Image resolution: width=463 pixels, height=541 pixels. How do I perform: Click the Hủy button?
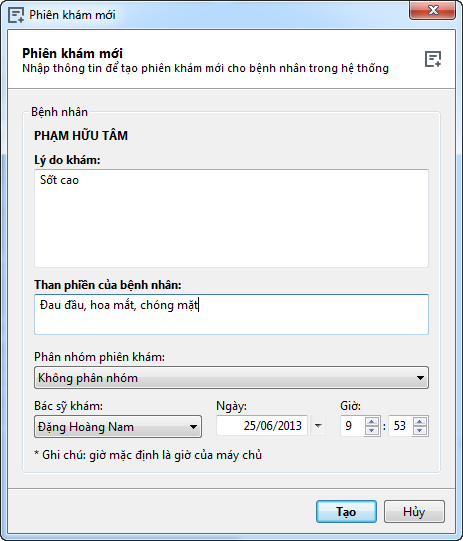414,511
